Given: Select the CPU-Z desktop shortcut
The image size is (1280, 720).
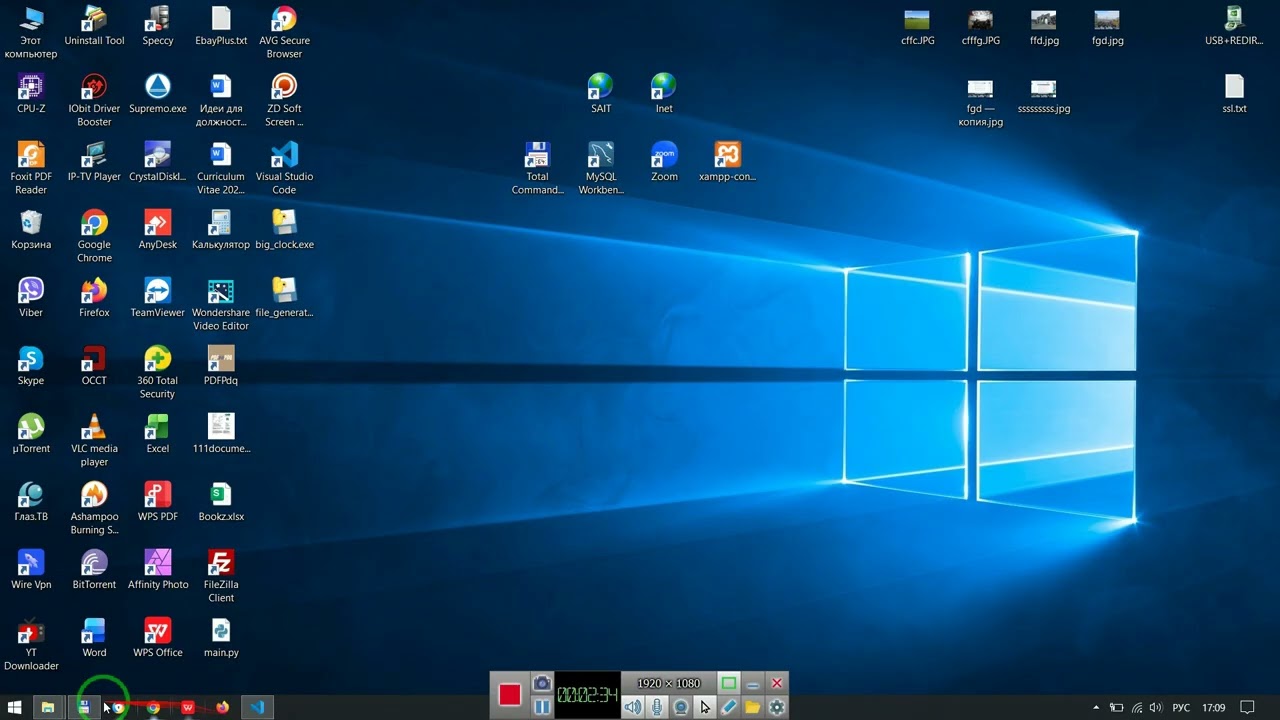Looking at the screenshot, I should point(31,94).
